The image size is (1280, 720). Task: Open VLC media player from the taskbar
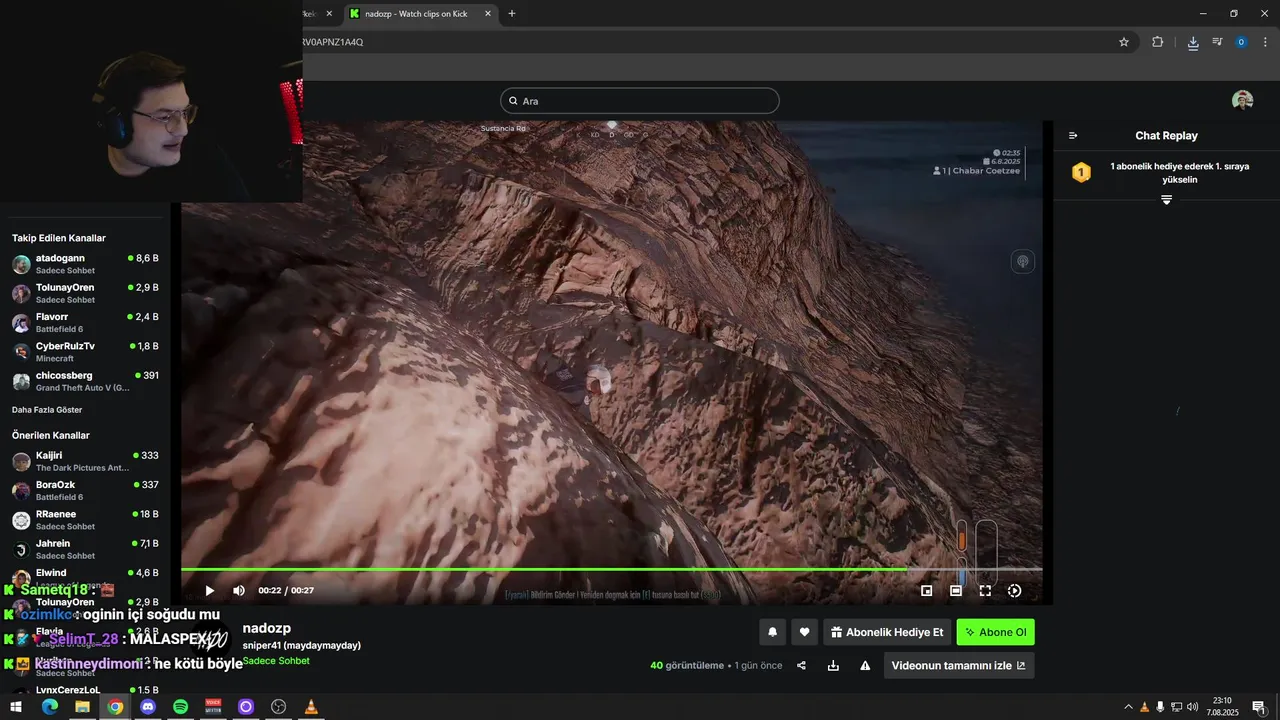pyautogui.click(x=311, y=707)
